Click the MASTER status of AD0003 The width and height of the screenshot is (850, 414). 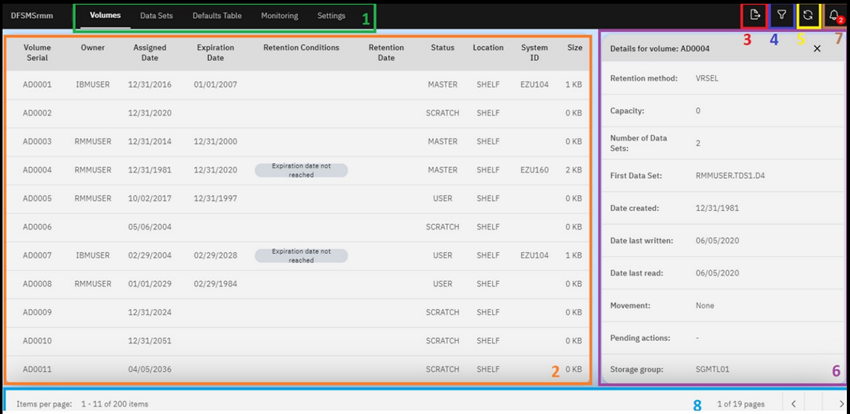click(x=442, y=141)
